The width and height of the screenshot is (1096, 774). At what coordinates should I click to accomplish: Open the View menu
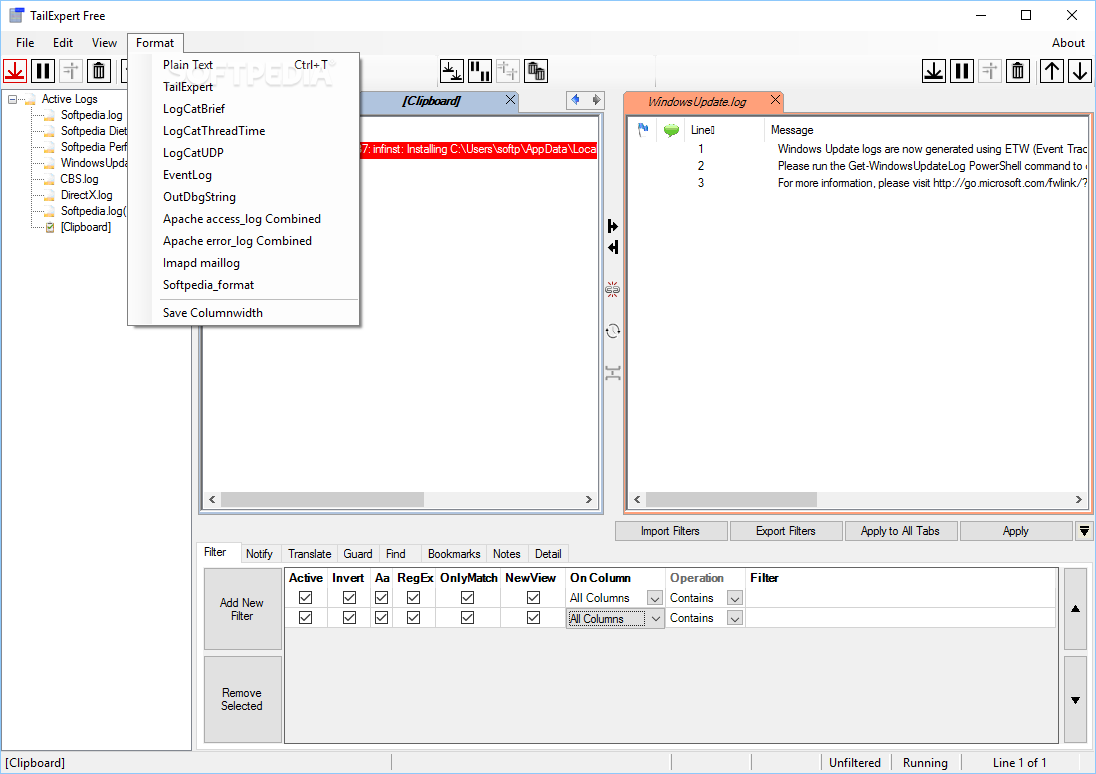(104, 43)
